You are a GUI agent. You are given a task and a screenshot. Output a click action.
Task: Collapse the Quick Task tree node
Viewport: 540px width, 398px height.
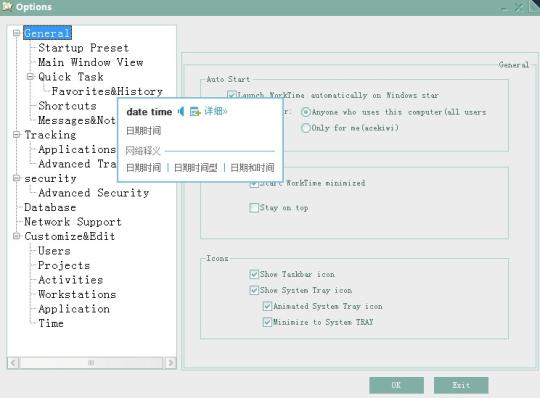point(30,76)
